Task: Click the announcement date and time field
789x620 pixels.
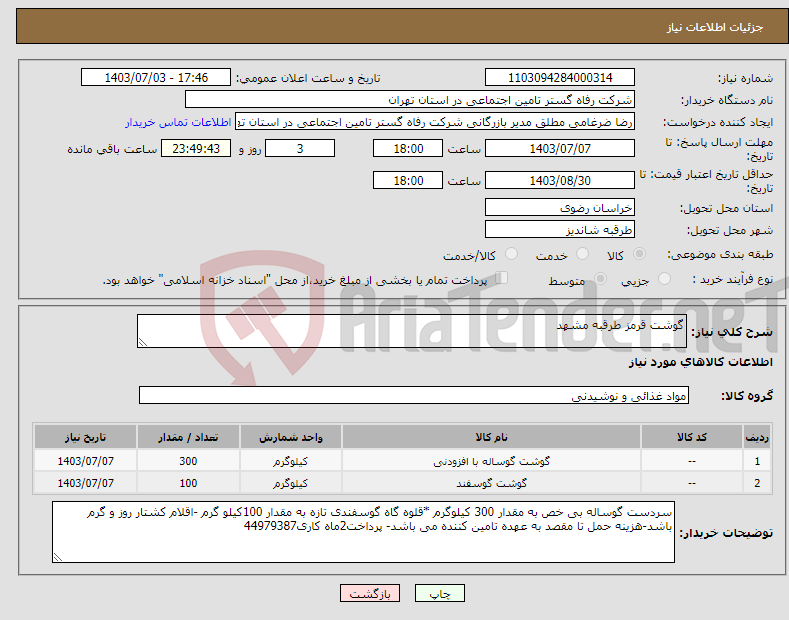Action: tap(156, 78)
